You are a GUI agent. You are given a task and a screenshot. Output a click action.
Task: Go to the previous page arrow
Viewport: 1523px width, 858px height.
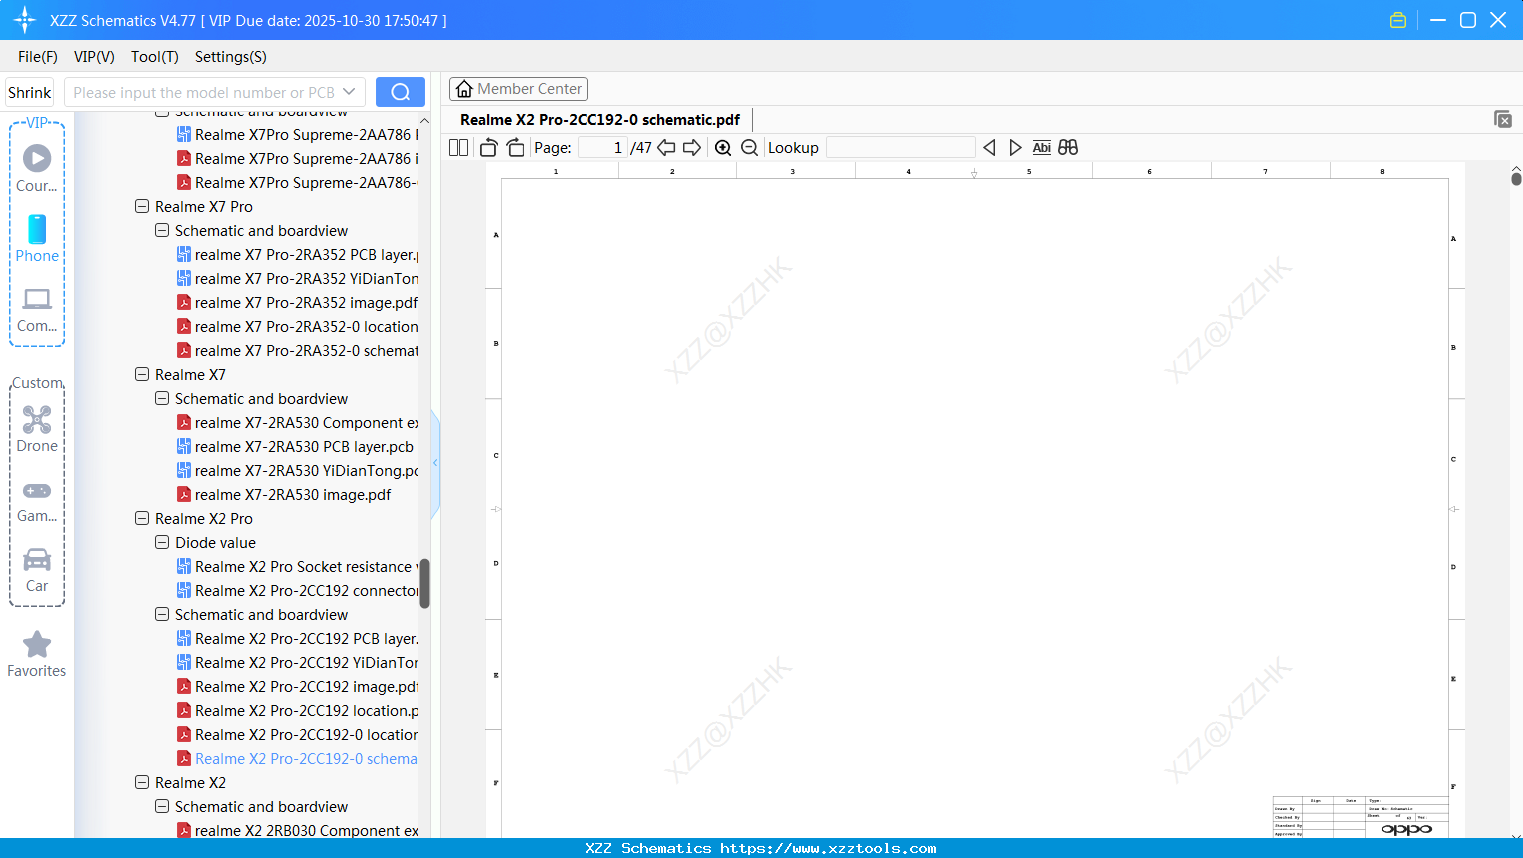(x=666, y=148)
